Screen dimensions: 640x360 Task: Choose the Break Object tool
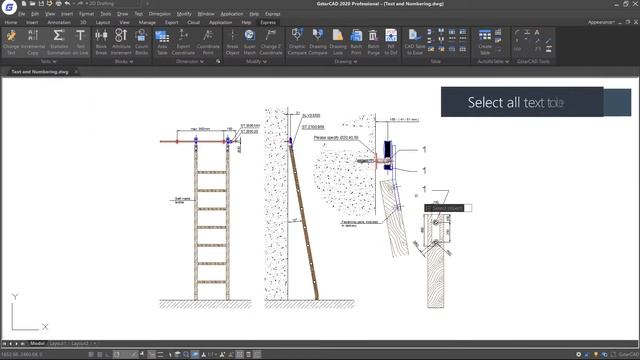pyautogui.click(x=233, y=42)
